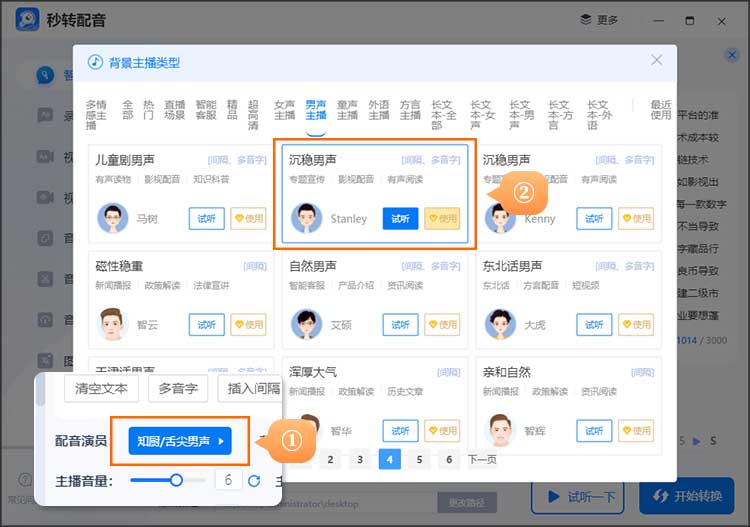Use the 马树 voice
The image size is (750, 527).
248,219
